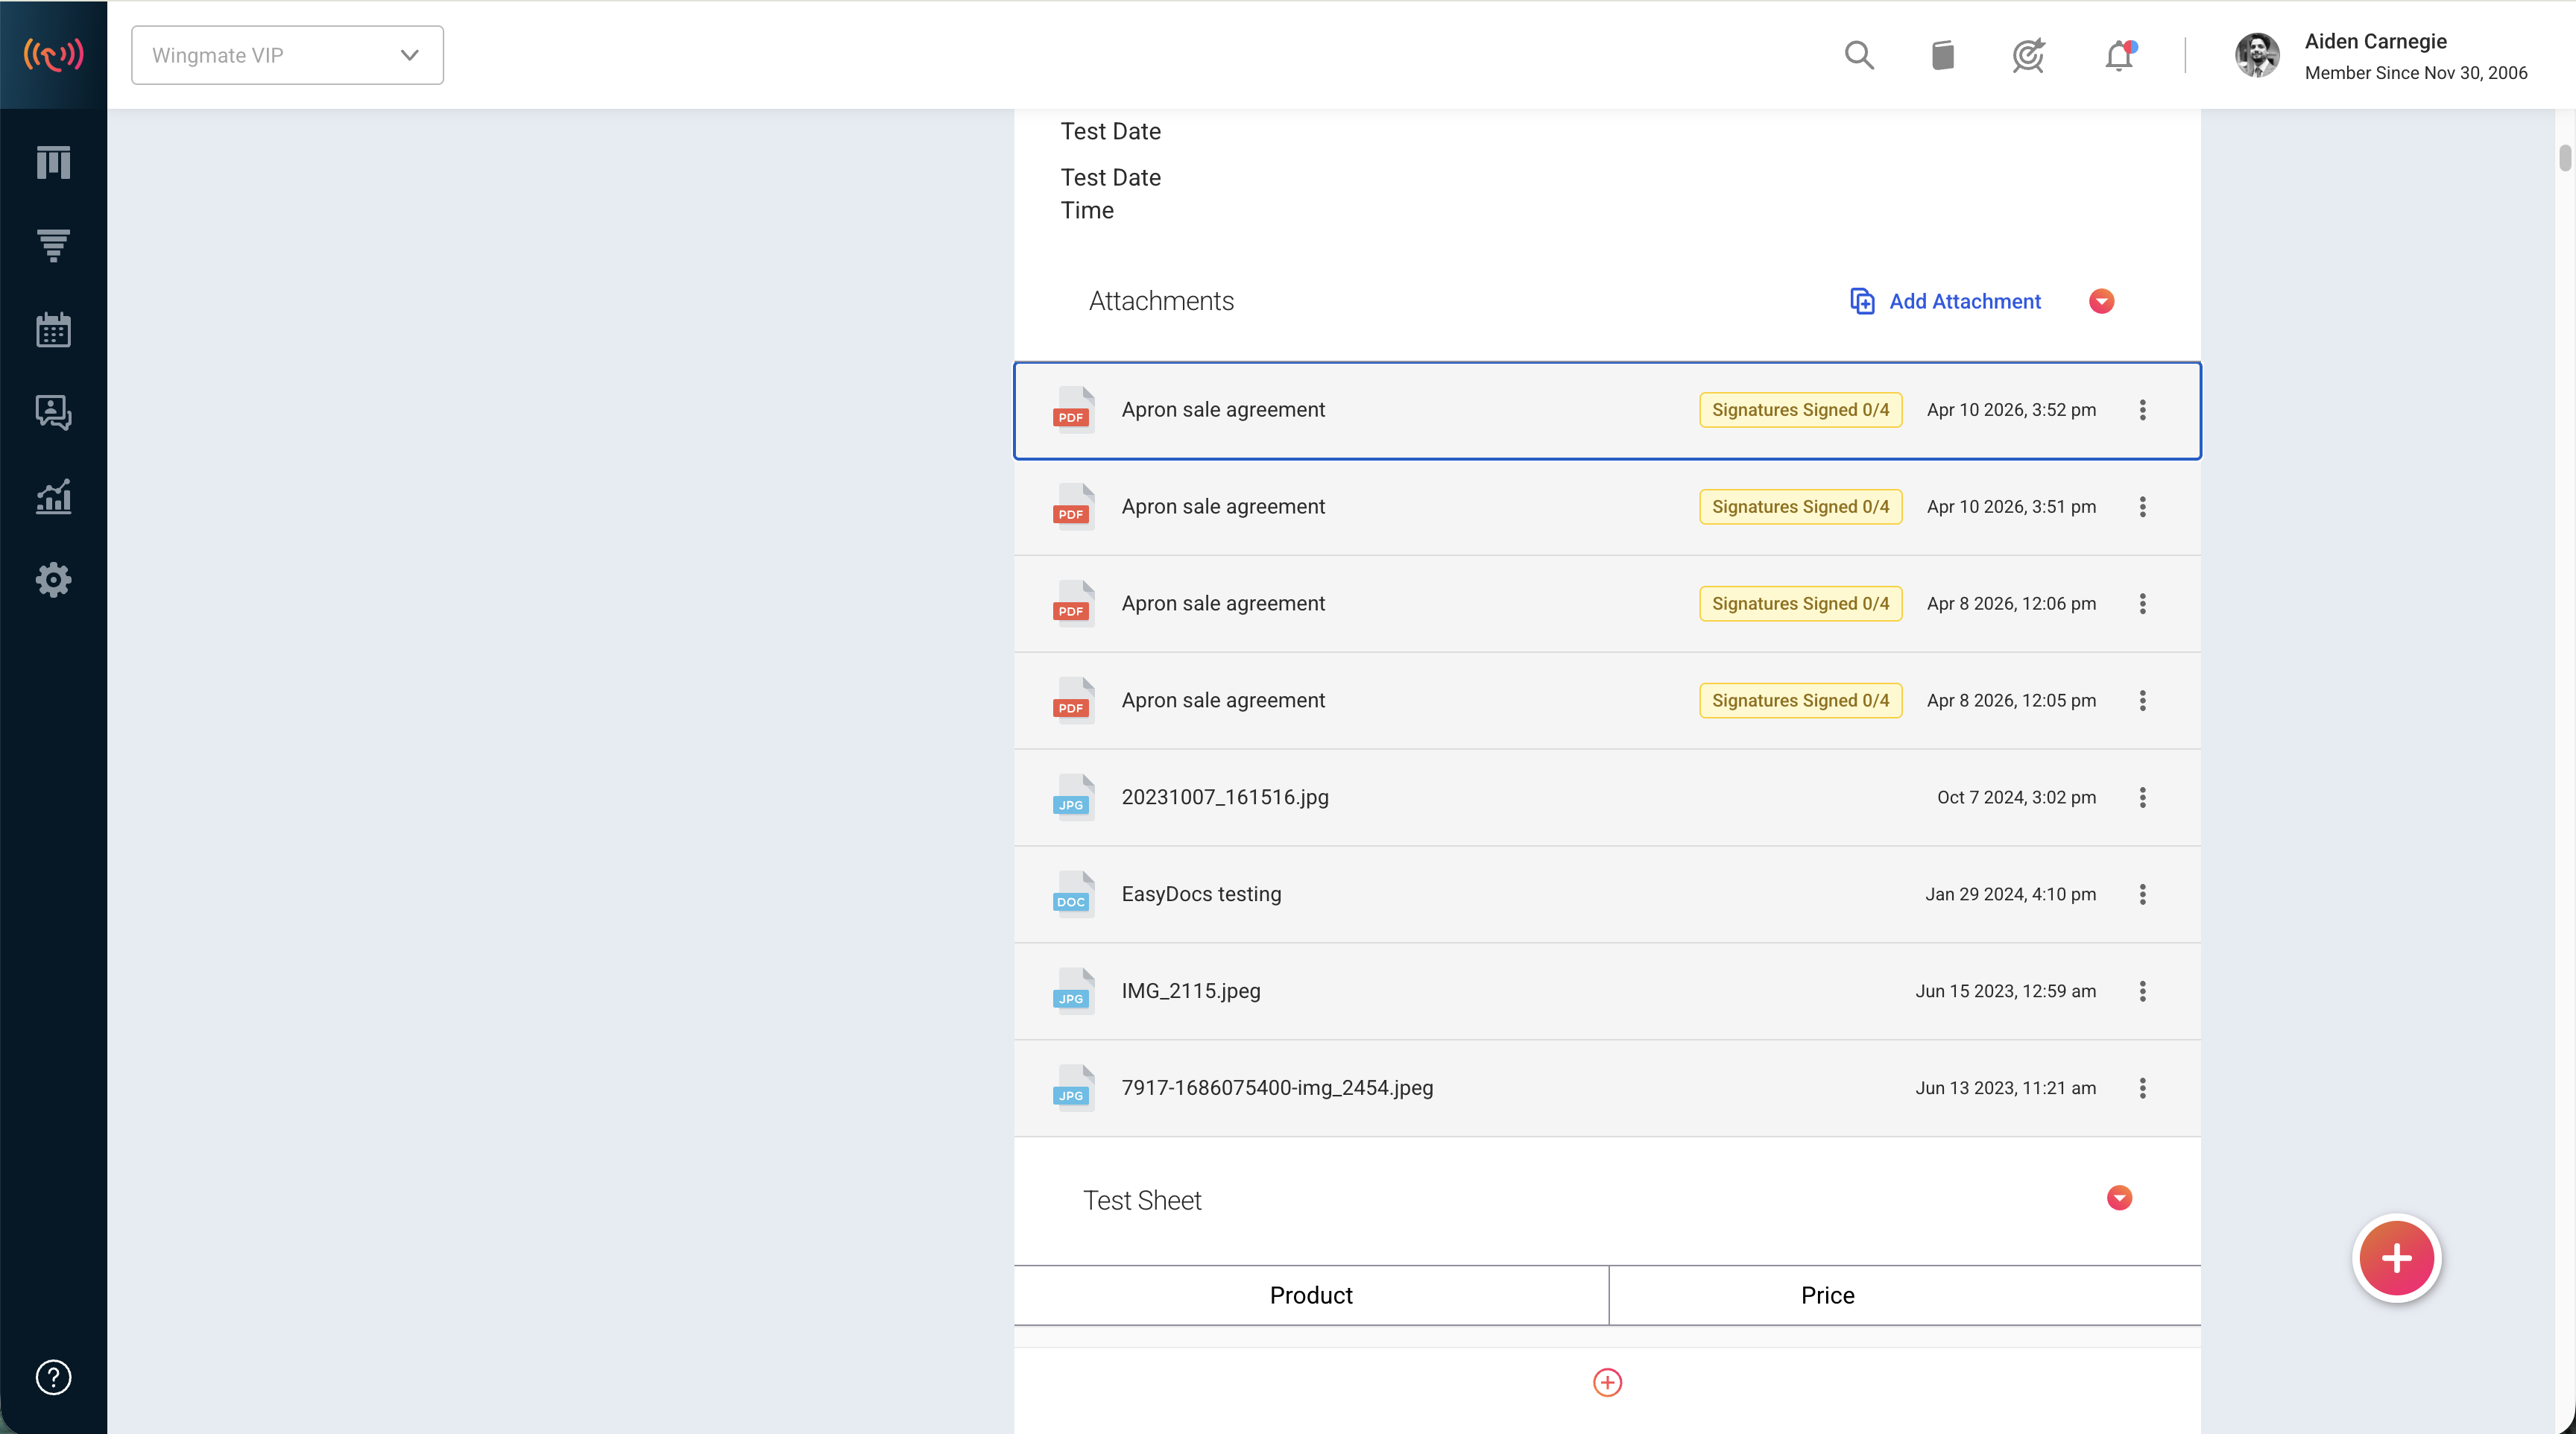Open options for 7917-1686075400-img_2454.jpeg
Image resolution: width=2576 pixels, height=1434 pixels.
click(2142, 1088)
